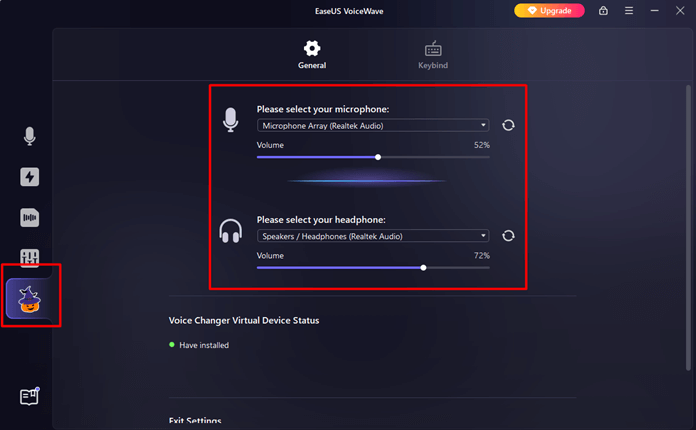The width and height of the screenshot is (696, 430).
Task: Open the lightning bolt sidebar panel
Action: (30, 177)
